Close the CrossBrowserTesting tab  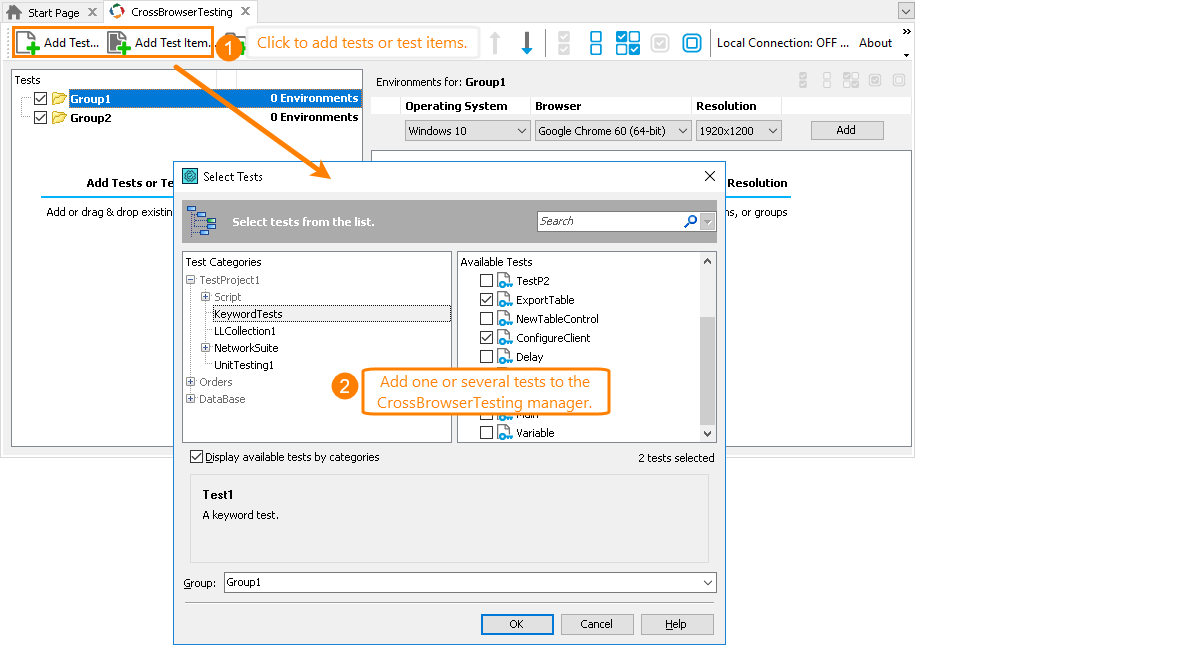(x=245, y=11)
